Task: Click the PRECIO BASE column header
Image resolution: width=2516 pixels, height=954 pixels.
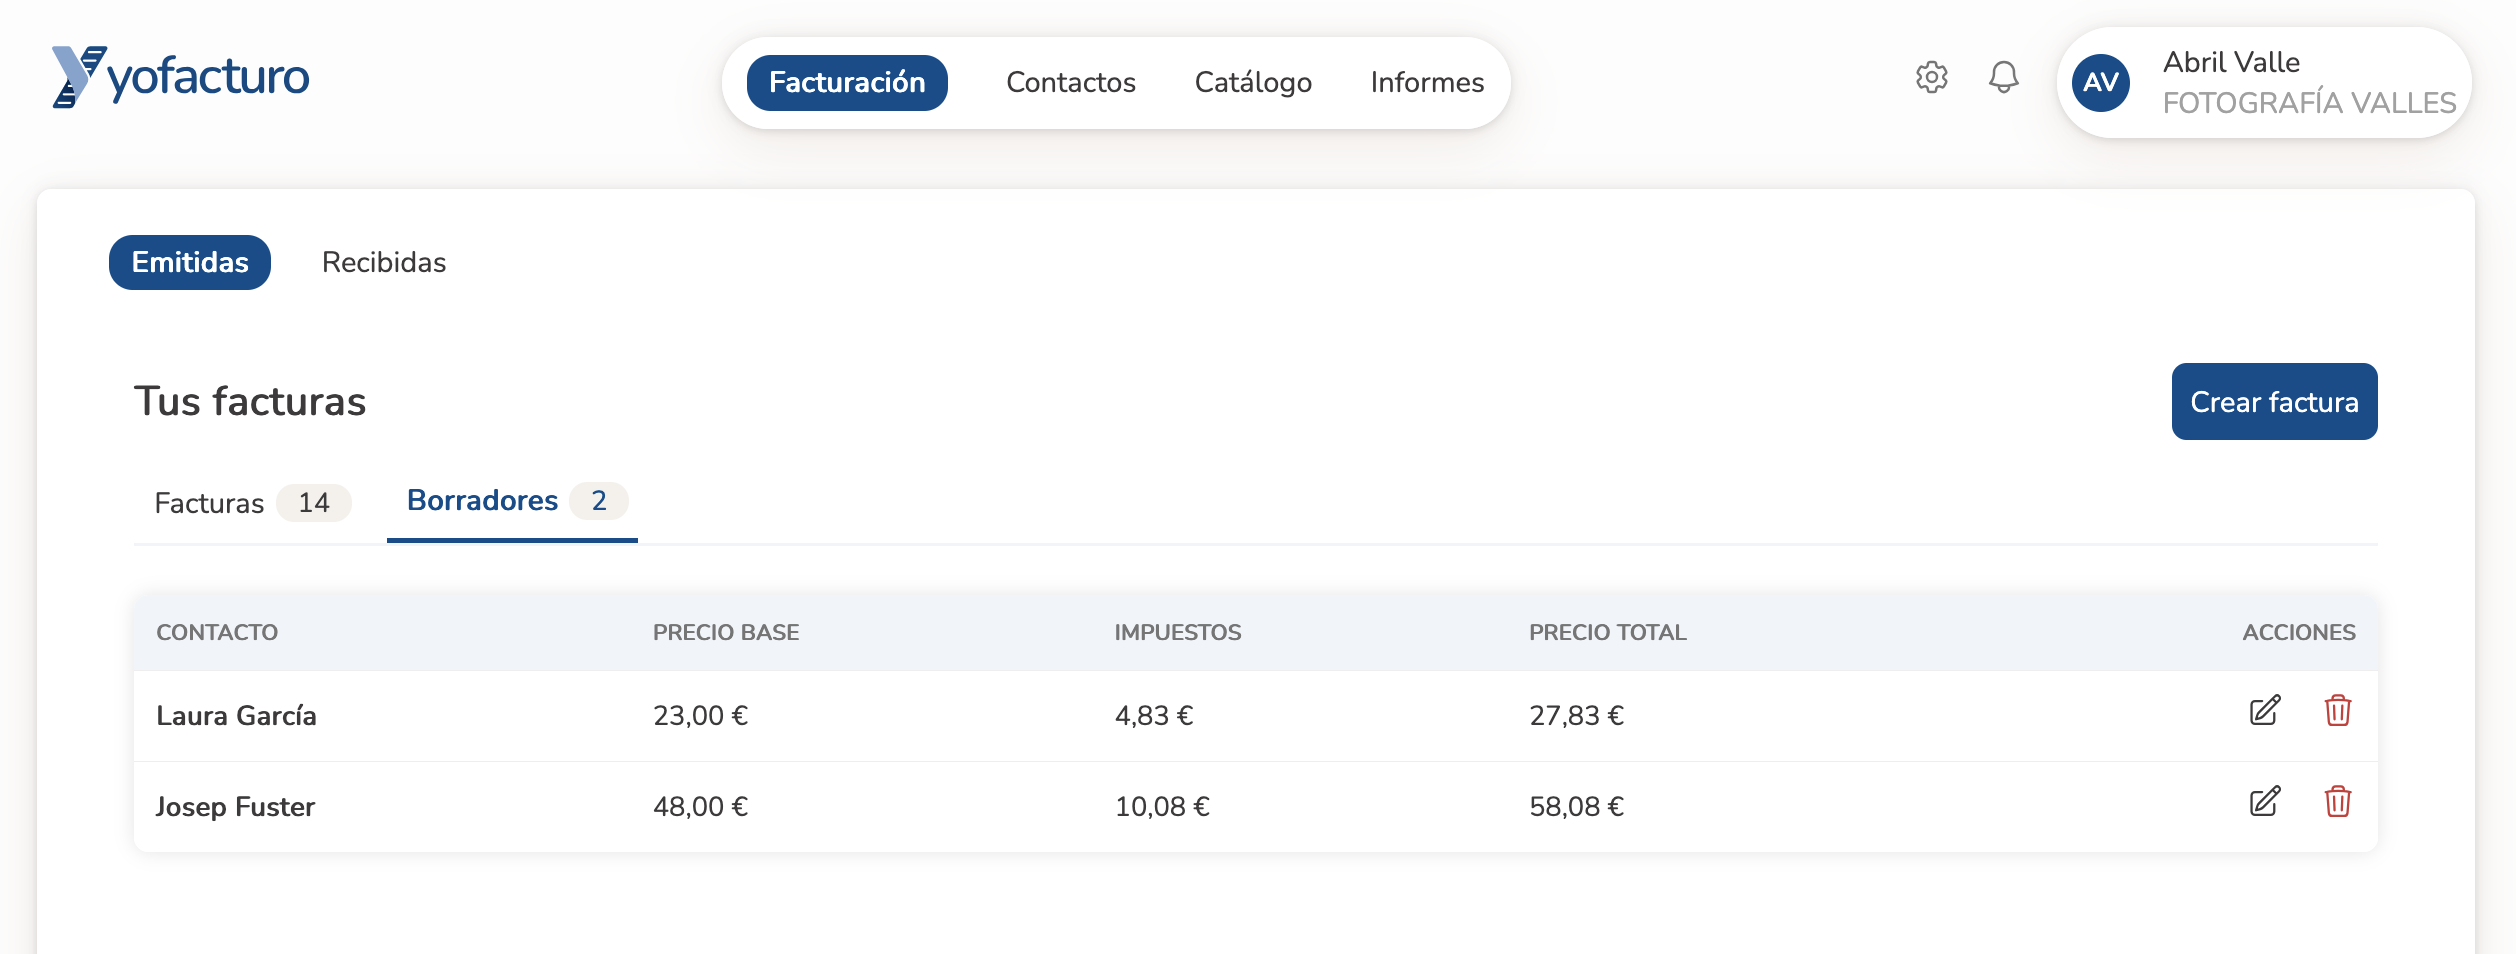Action: coord(726,633)
